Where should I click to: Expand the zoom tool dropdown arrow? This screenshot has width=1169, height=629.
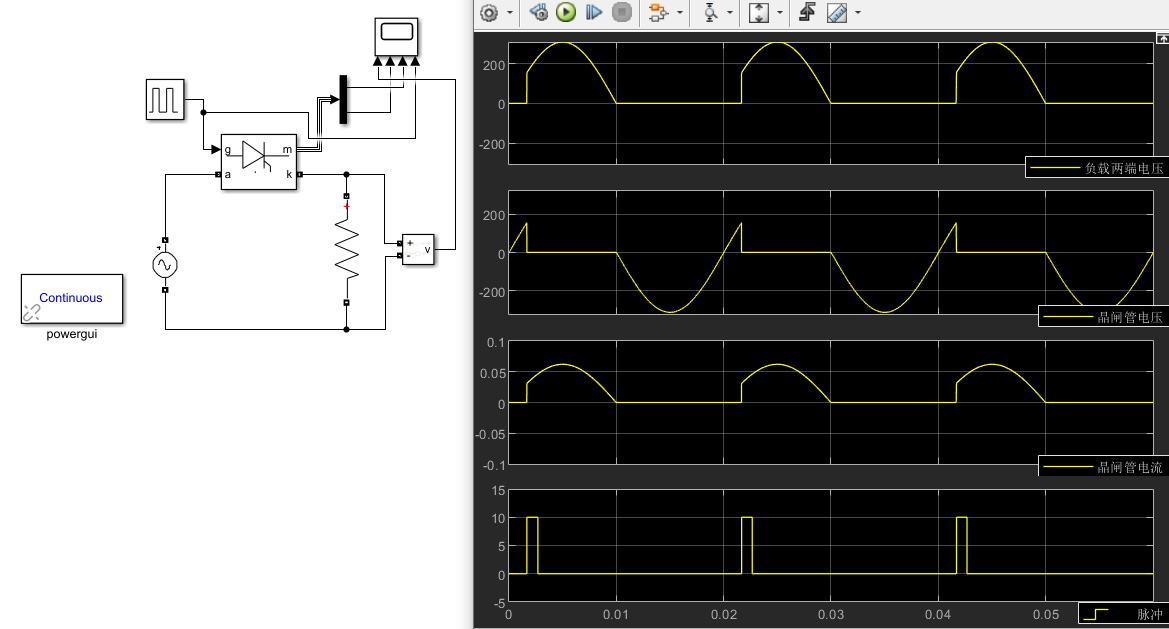pos(732,14)
